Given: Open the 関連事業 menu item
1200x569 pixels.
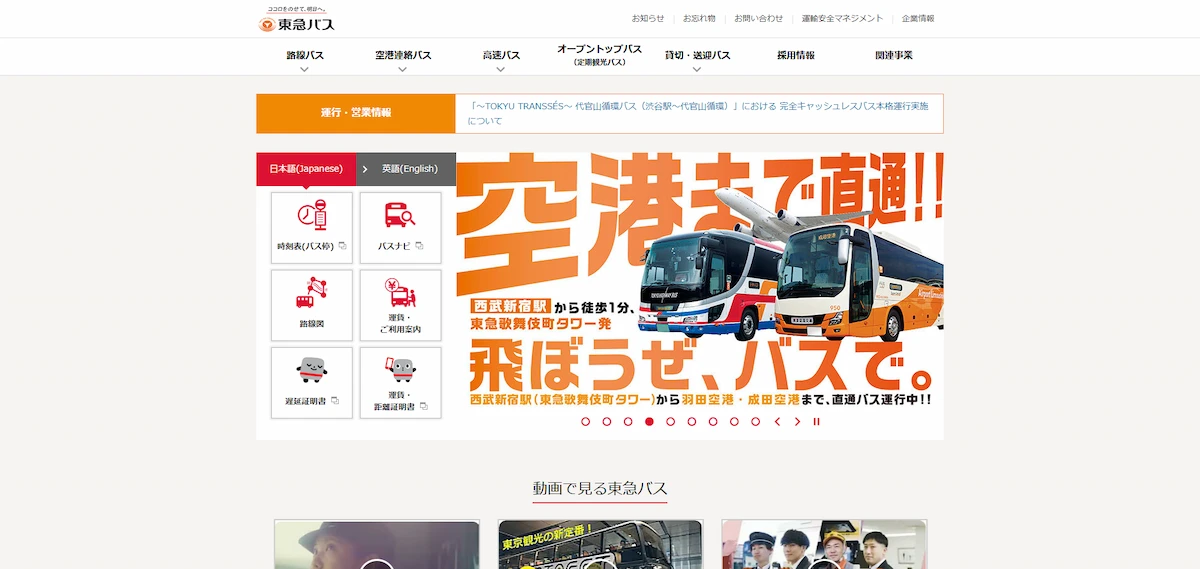Looking at the screenshot, I should 894,55.
